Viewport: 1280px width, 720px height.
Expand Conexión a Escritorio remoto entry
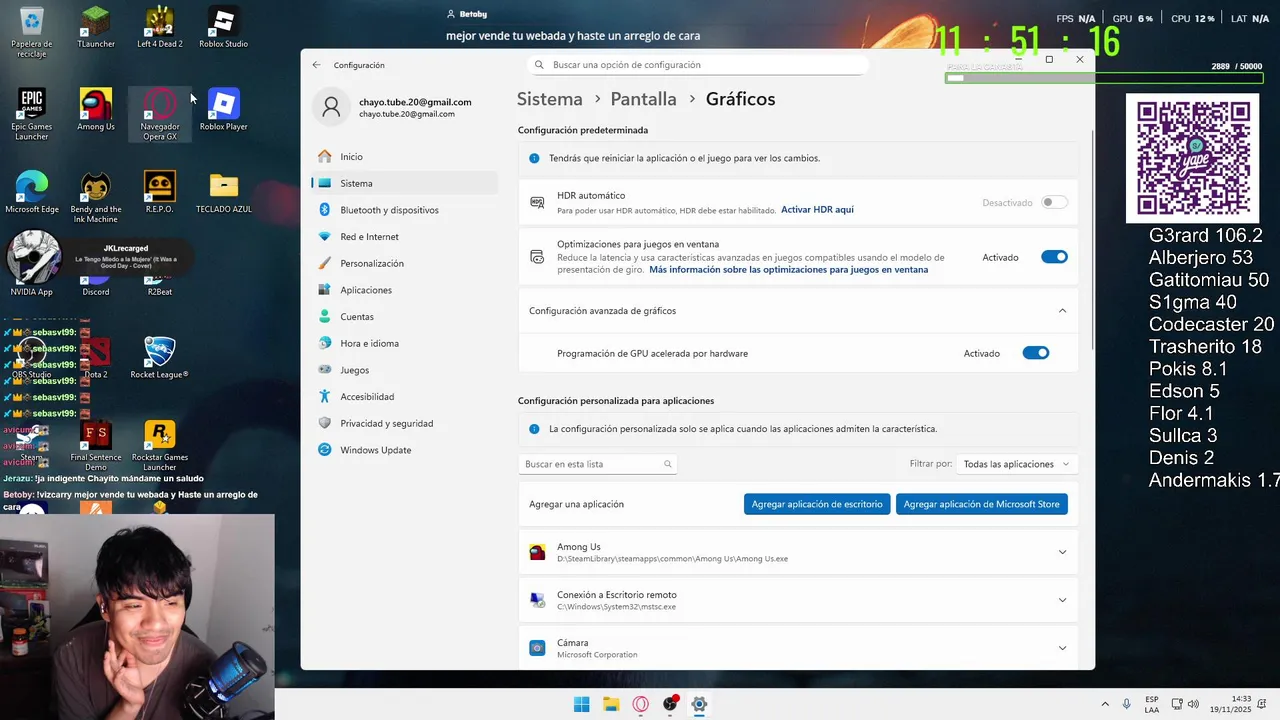click(x=1062, y=600)
